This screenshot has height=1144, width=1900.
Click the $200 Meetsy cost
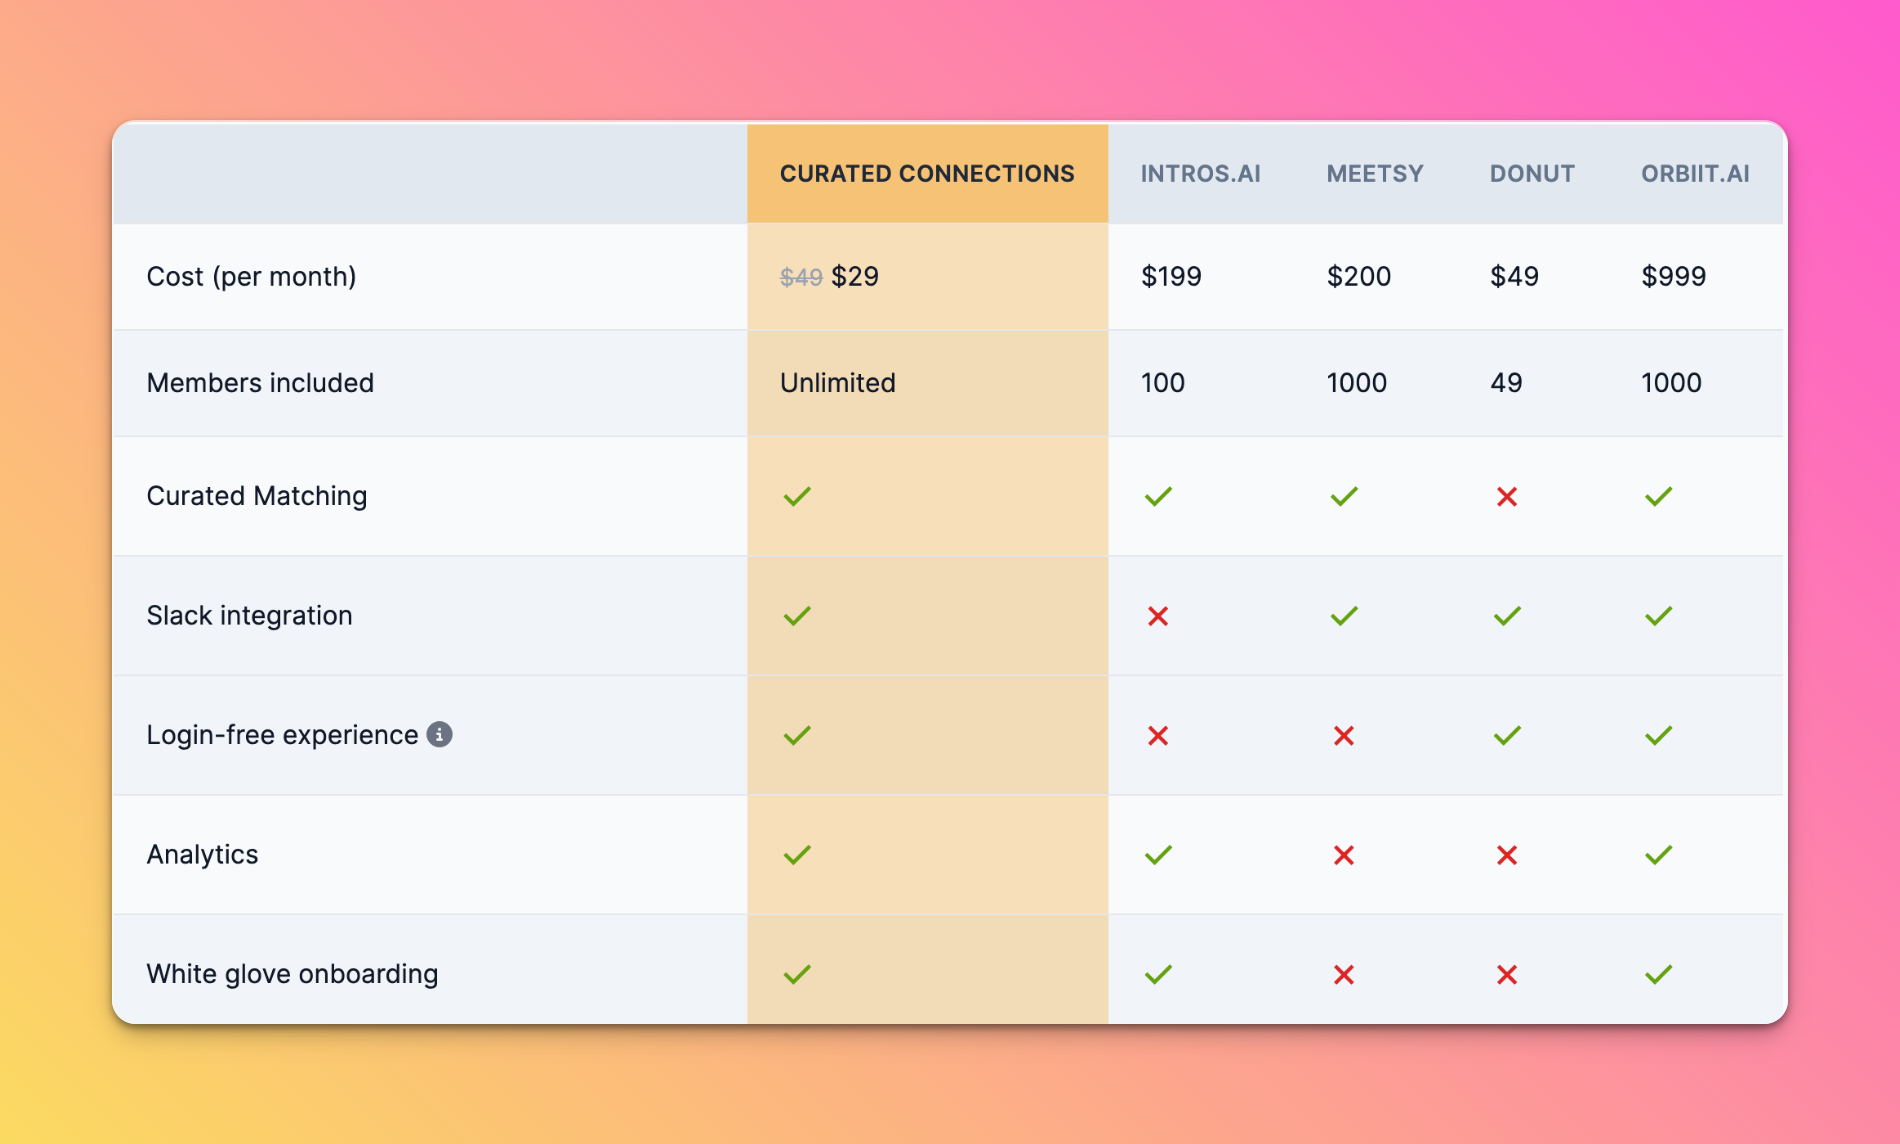[x=1358, y=276]
